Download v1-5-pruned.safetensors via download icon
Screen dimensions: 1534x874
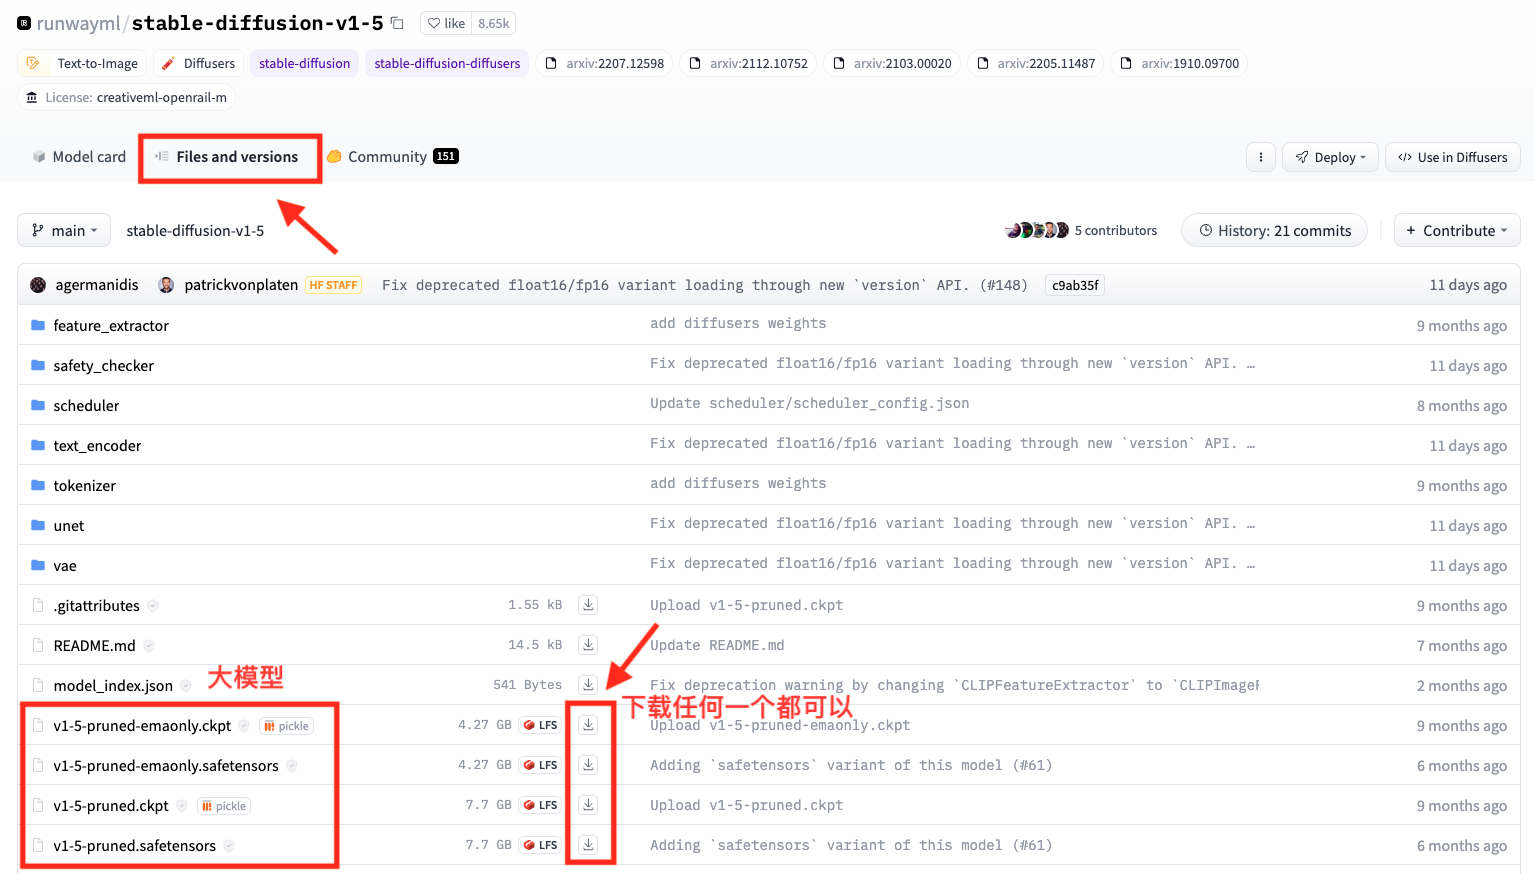[589, 845]
